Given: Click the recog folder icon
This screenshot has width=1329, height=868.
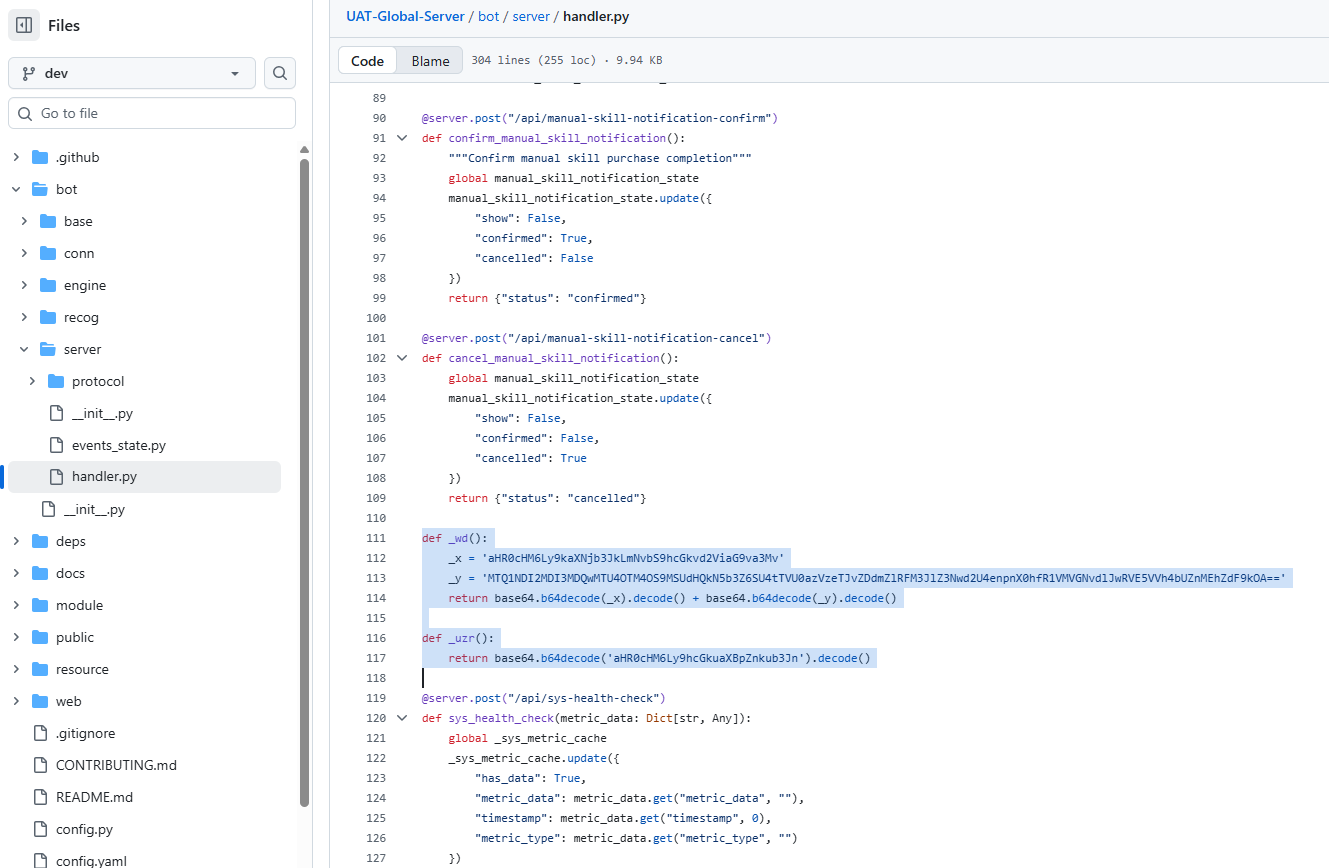Looking at the screenshot, I should click(x=48, y=317).
